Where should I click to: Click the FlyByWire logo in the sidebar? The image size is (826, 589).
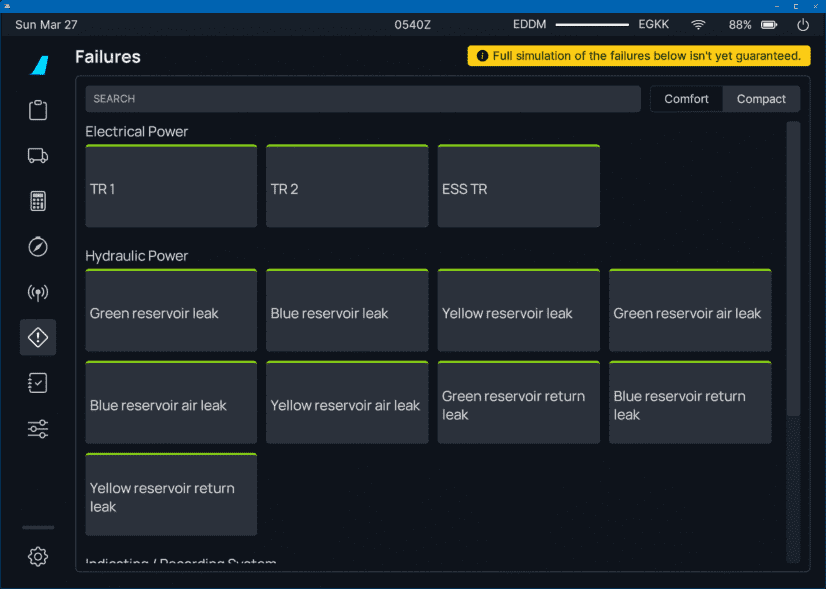38,65
